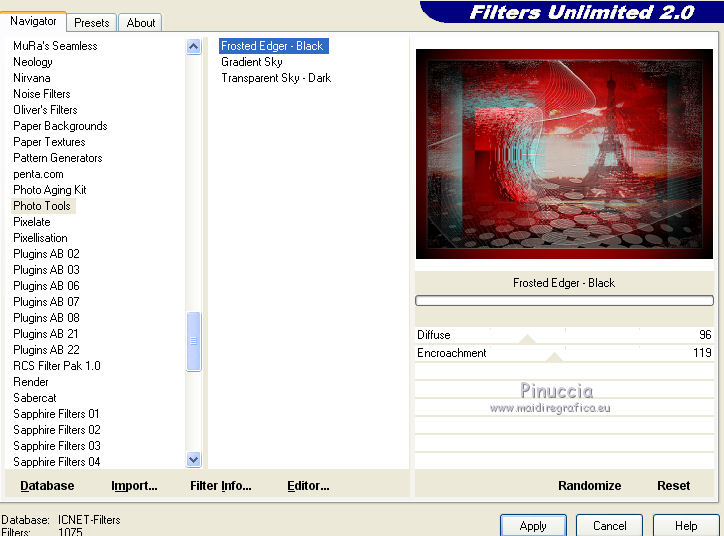724x536 pixels.
Task: Apply the filter
Action: [x=533, y=526]
